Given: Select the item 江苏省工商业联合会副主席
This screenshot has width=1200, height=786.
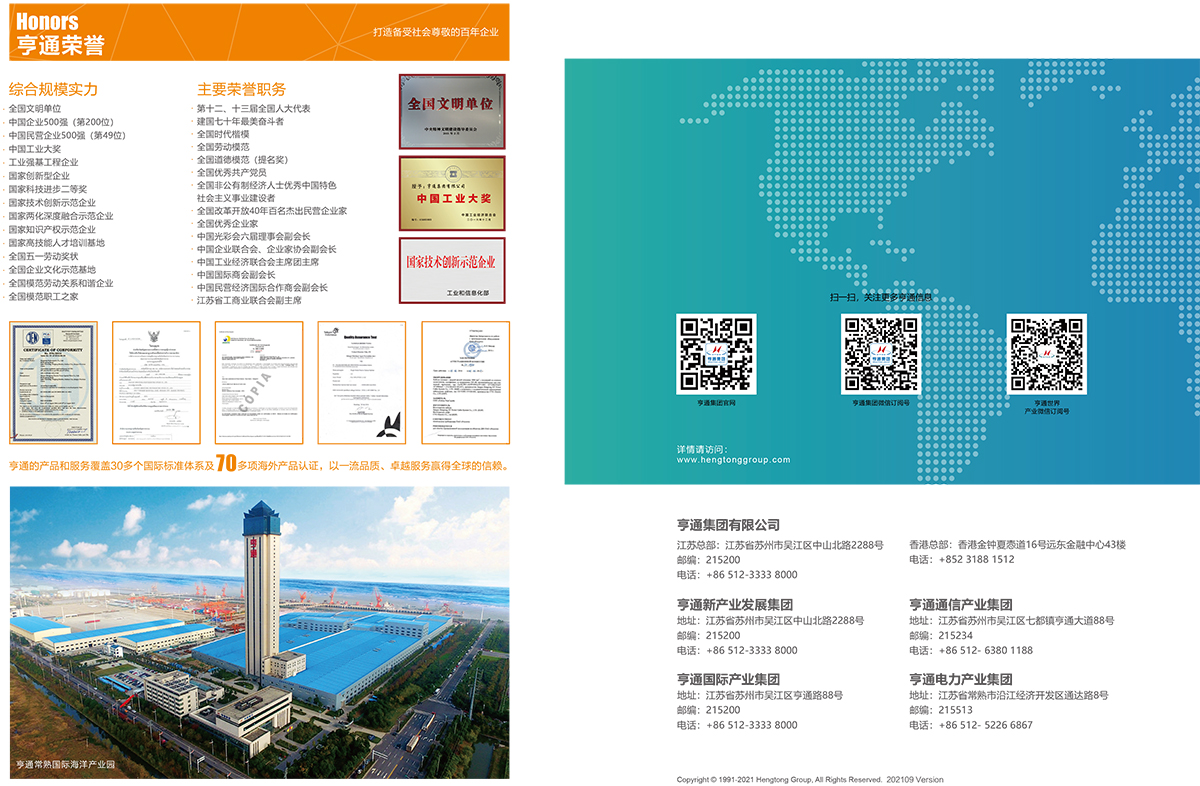Looking at the screenshot, I should pyautogui.click(x=249, y=301).
